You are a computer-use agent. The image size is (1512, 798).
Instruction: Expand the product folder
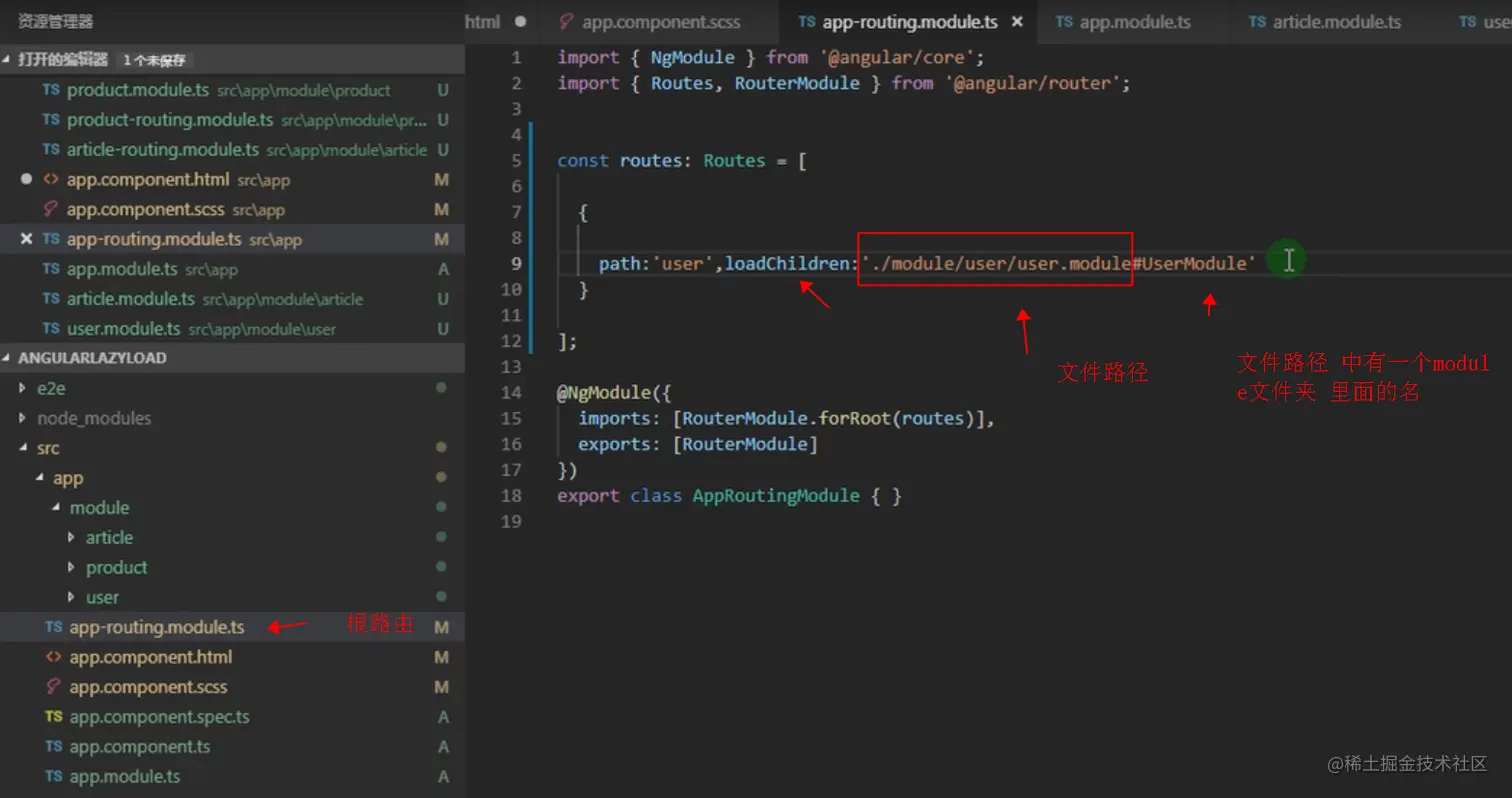[72, 567]
